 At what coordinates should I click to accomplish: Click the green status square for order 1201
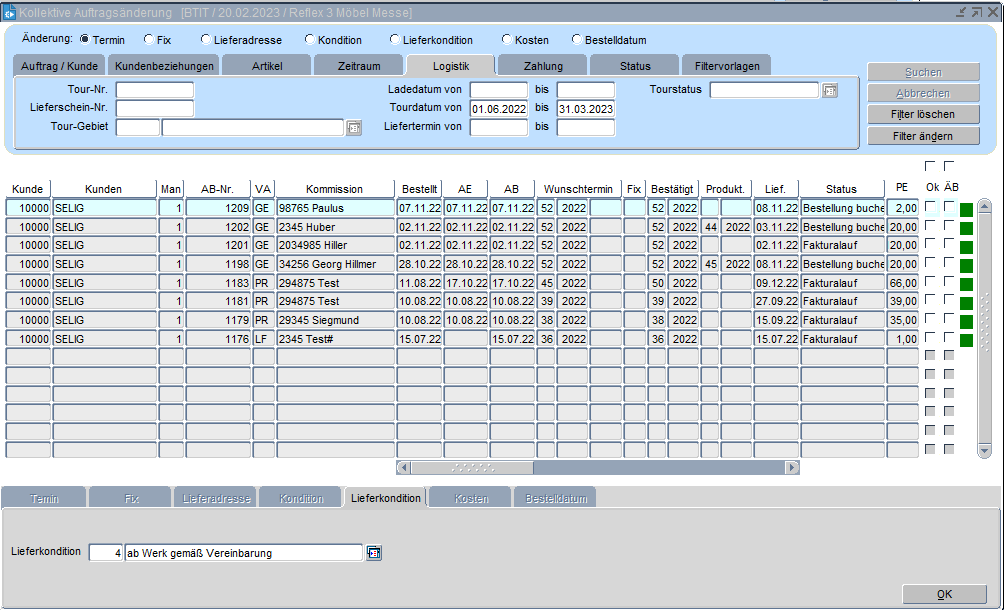click(x=966, y=247)
